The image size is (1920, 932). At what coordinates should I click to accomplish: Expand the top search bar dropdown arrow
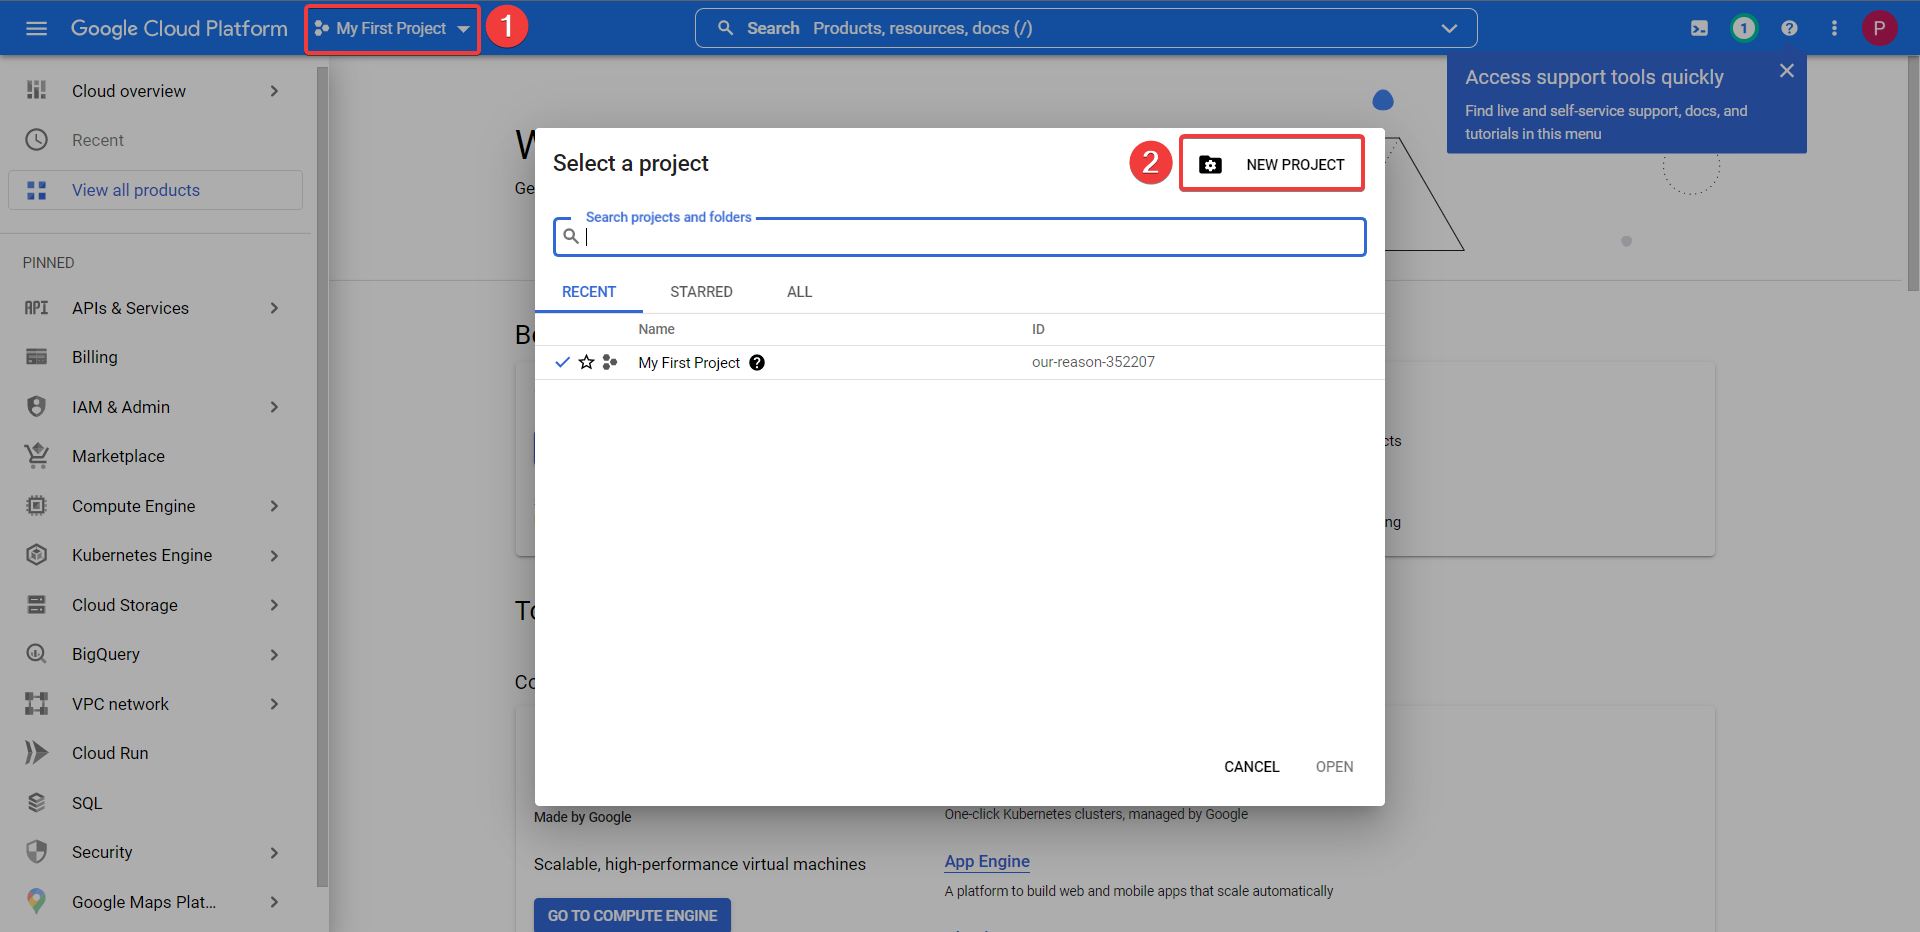pos(1449,28)
